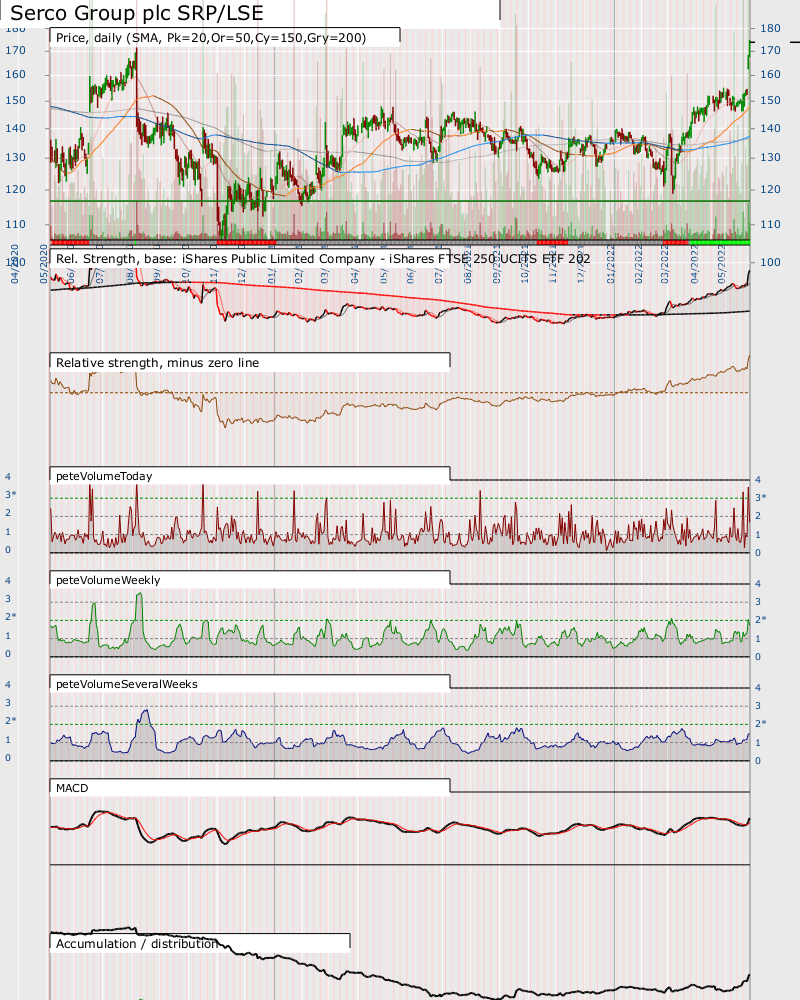Click the '05/2020' date axis label
This screenshot has width=800, height=1000.
(x=44, y=263)
